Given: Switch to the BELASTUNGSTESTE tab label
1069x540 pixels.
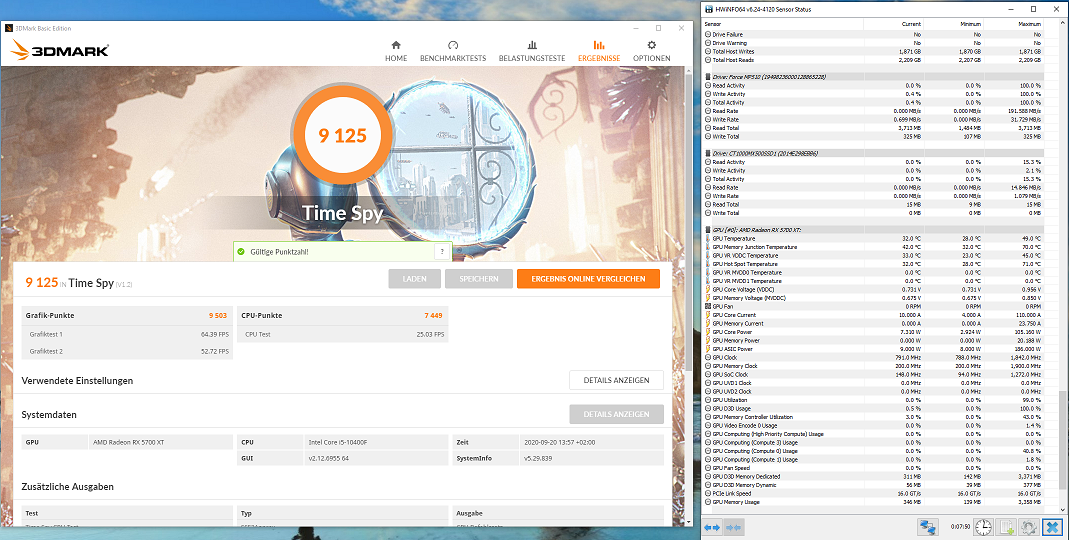Looking at the screenshot, I should [532, 59].
